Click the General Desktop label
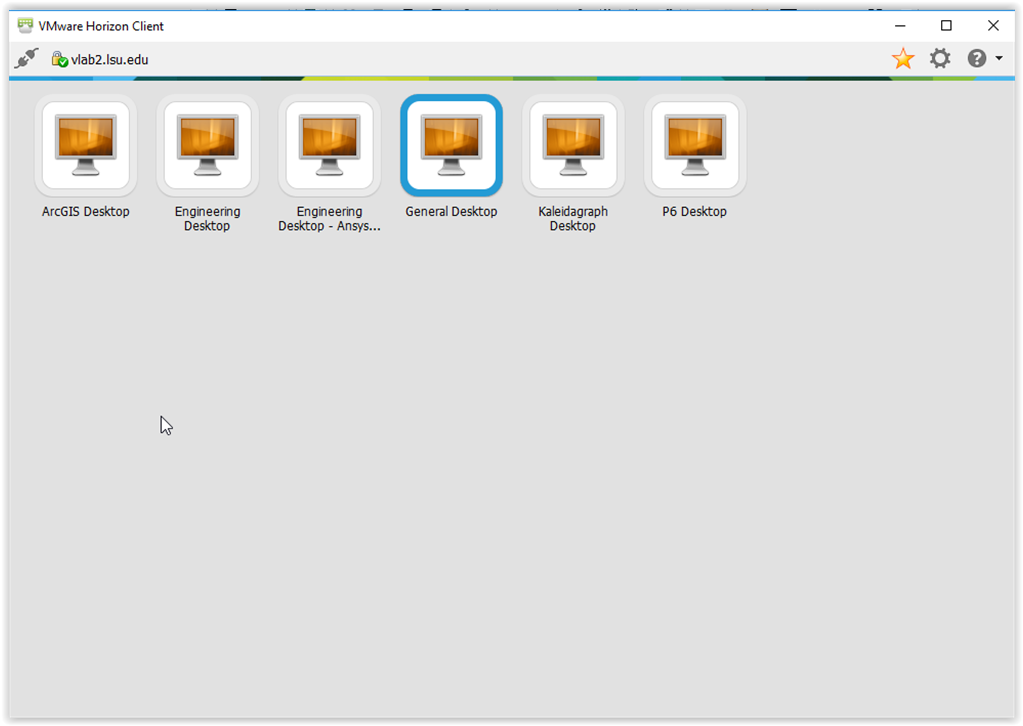Viewport: 1023px width, 726px height. 451,211
